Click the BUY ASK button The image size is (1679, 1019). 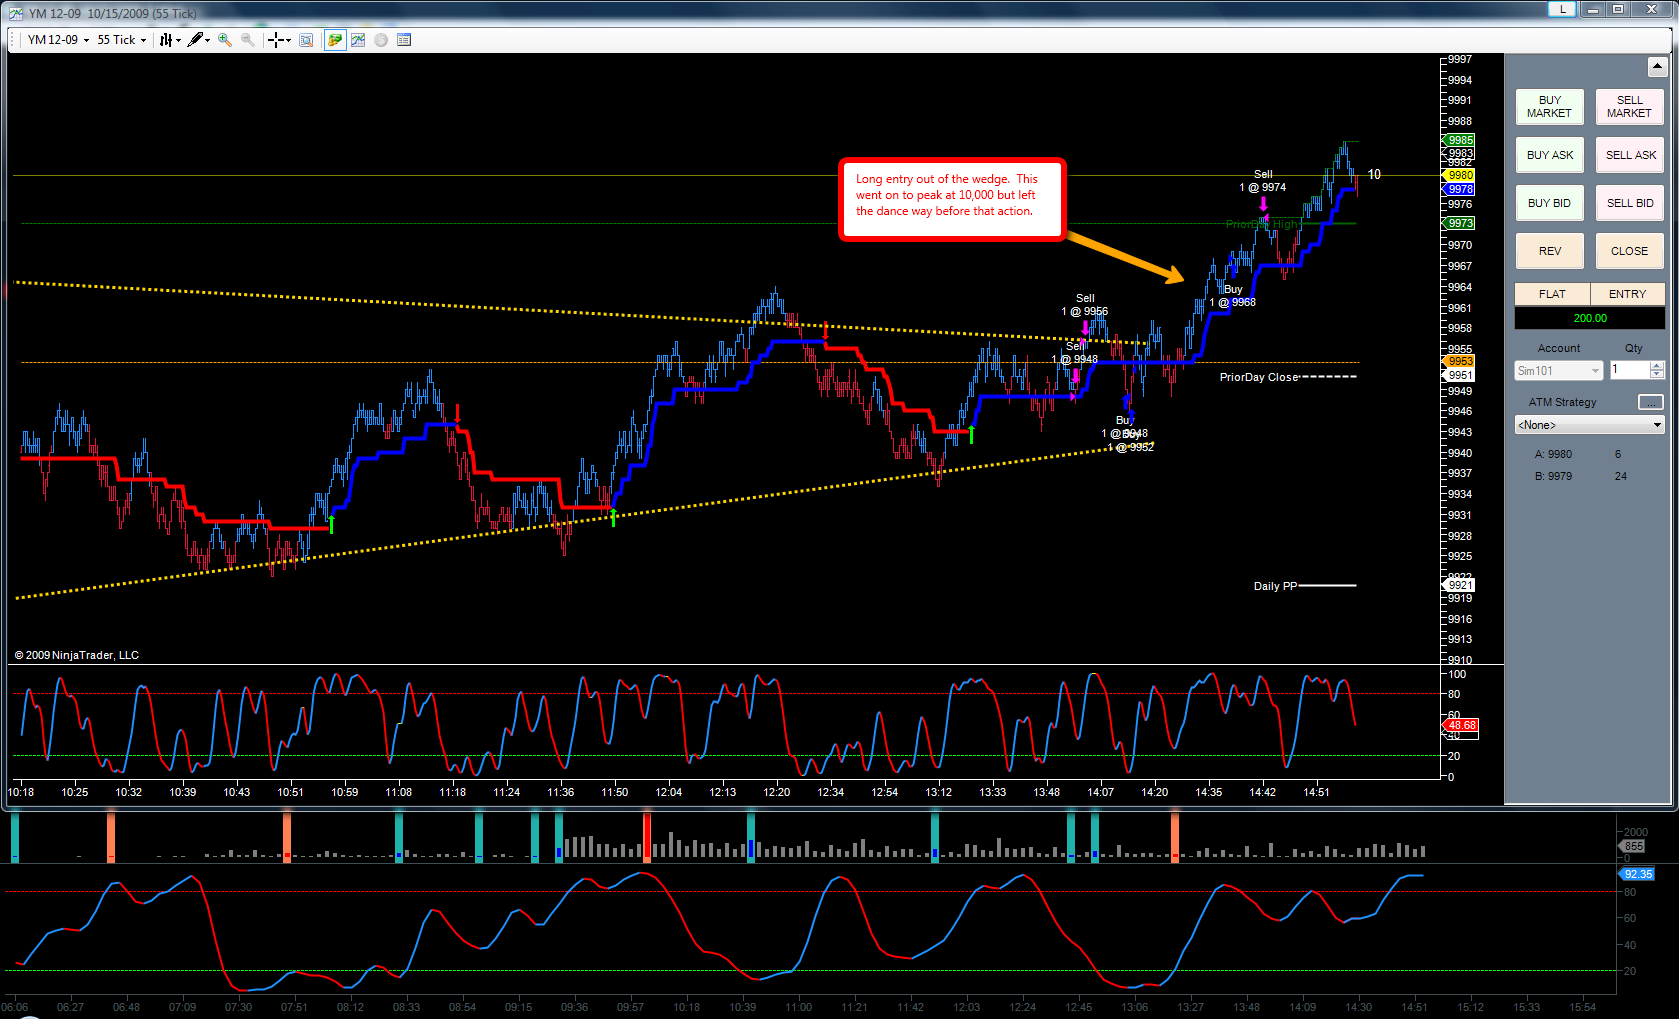coord(1549,155)
